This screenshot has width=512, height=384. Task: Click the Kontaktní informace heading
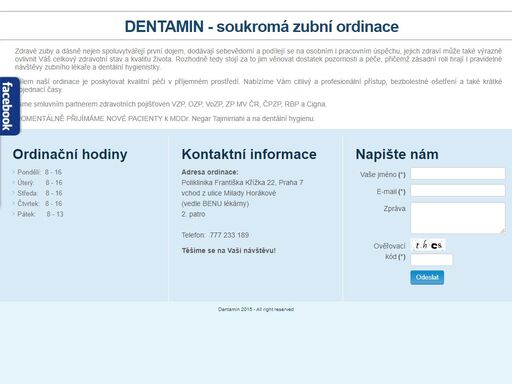(249, 154)
